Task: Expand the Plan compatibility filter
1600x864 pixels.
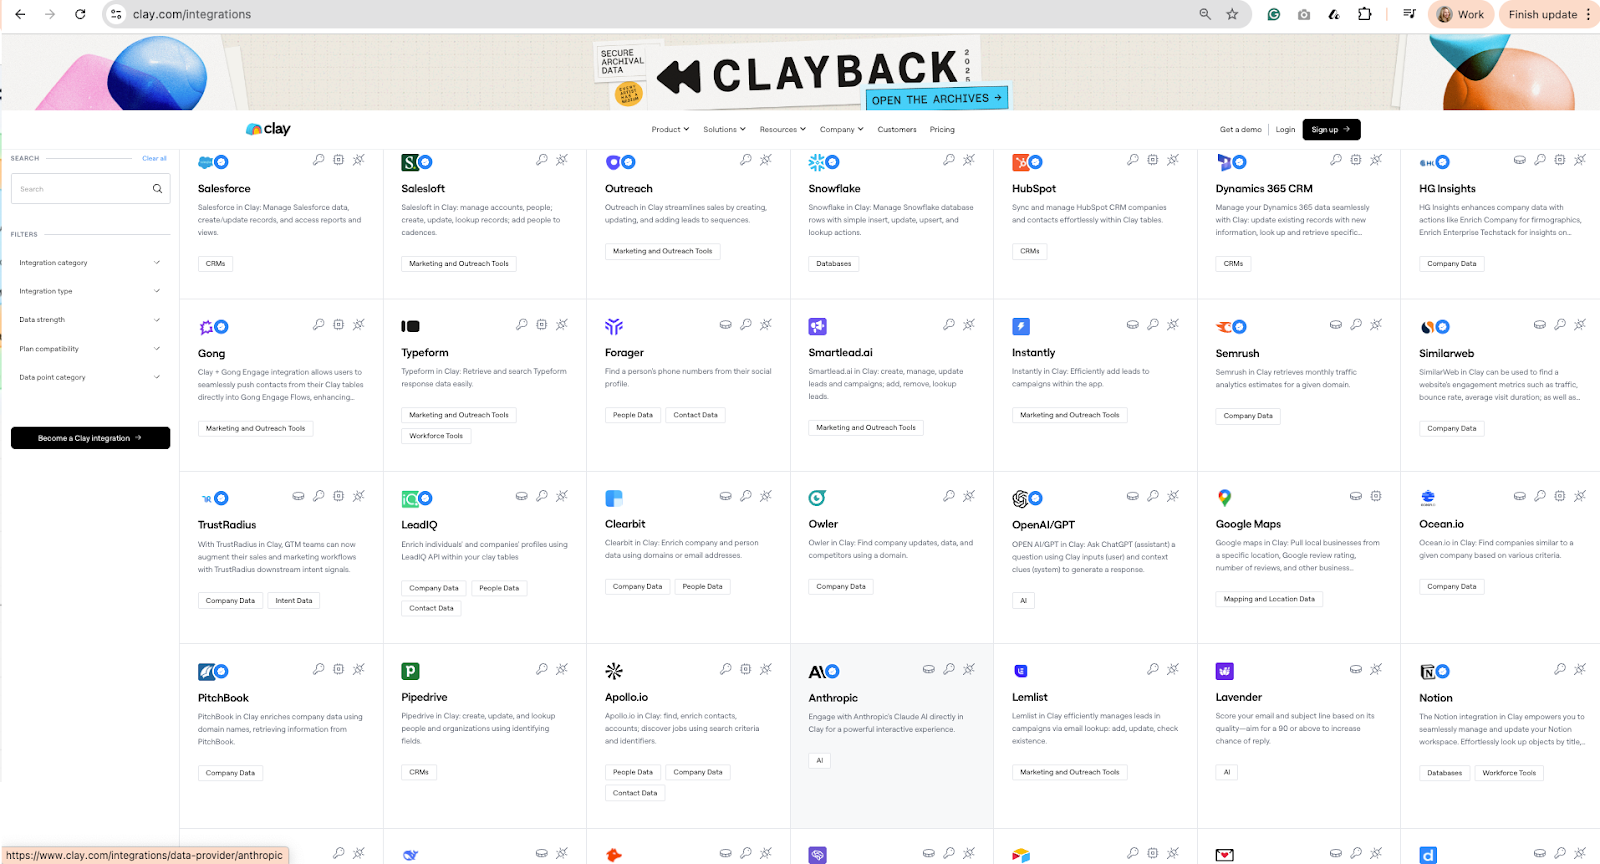Action: click(90, 349)
